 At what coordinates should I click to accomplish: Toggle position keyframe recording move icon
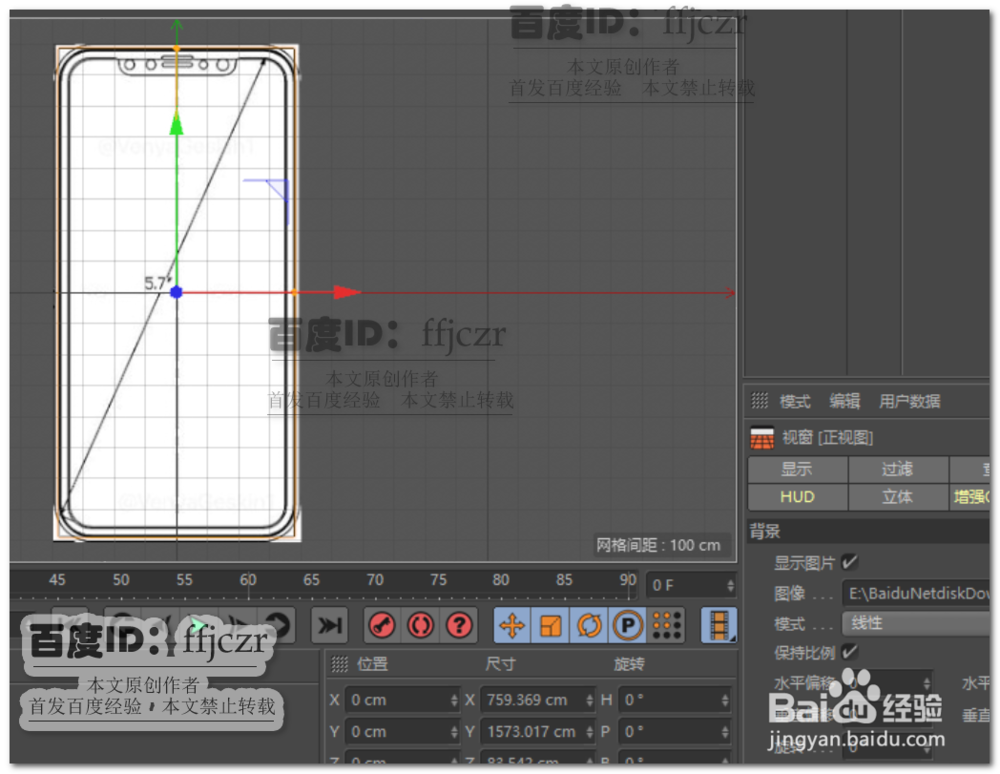[x=512, y=625]
